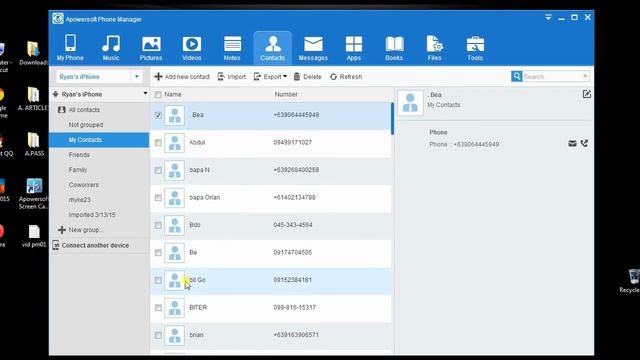Click Bea's large avatar in details panel
This screenshot has width=640, height=360.
pyautogui.click(x=410, y=103)
